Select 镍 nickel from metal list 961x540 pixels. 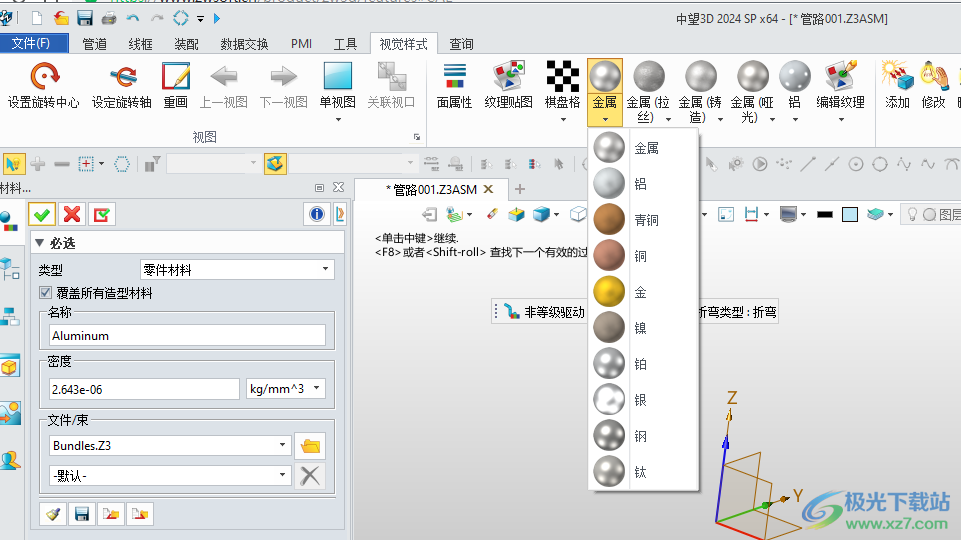point(644,328)
